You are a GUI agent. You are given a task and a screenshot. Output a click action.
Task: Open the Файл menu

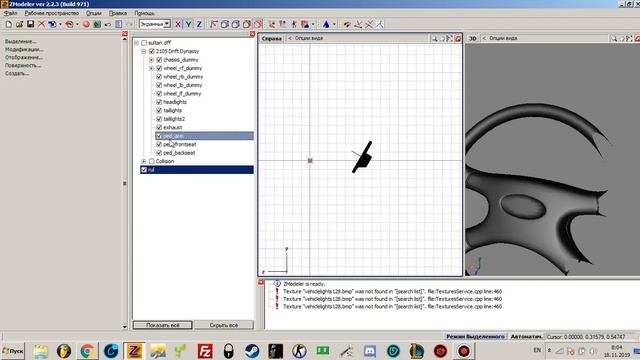11,13
